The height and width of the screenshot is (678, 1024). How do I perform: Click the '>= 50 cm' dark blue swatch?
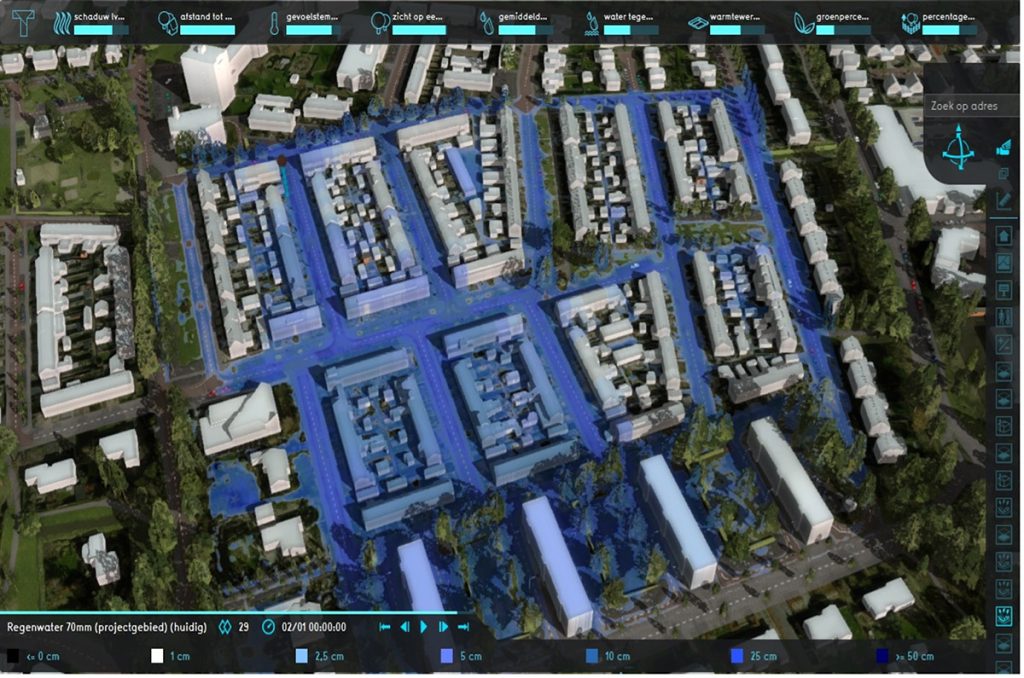[882, 656]
